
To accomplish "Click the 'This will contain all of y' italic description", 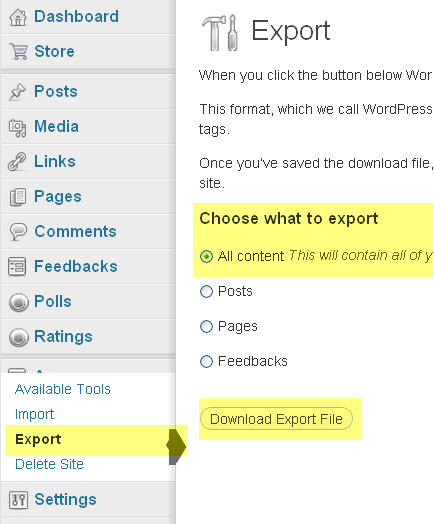I will [x=361, y=256].
